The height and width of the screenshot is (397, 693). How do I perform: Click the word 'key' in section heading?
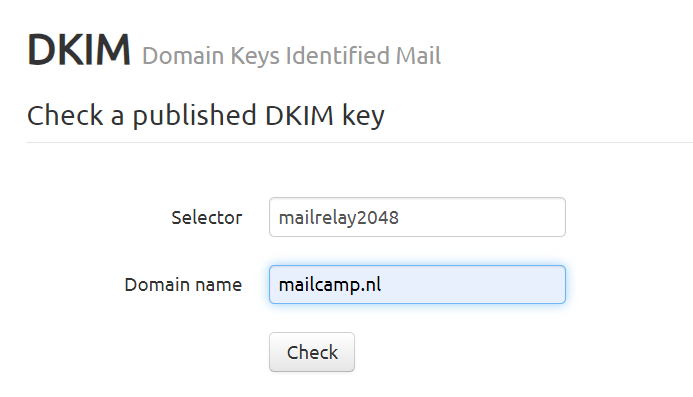click(363, 117)
